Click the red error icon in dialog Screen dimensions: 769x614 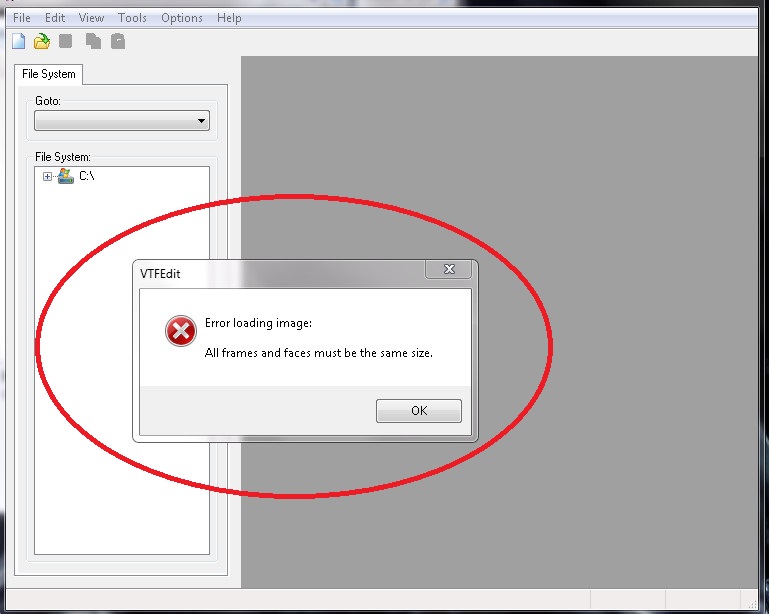[x=180, y=331]
